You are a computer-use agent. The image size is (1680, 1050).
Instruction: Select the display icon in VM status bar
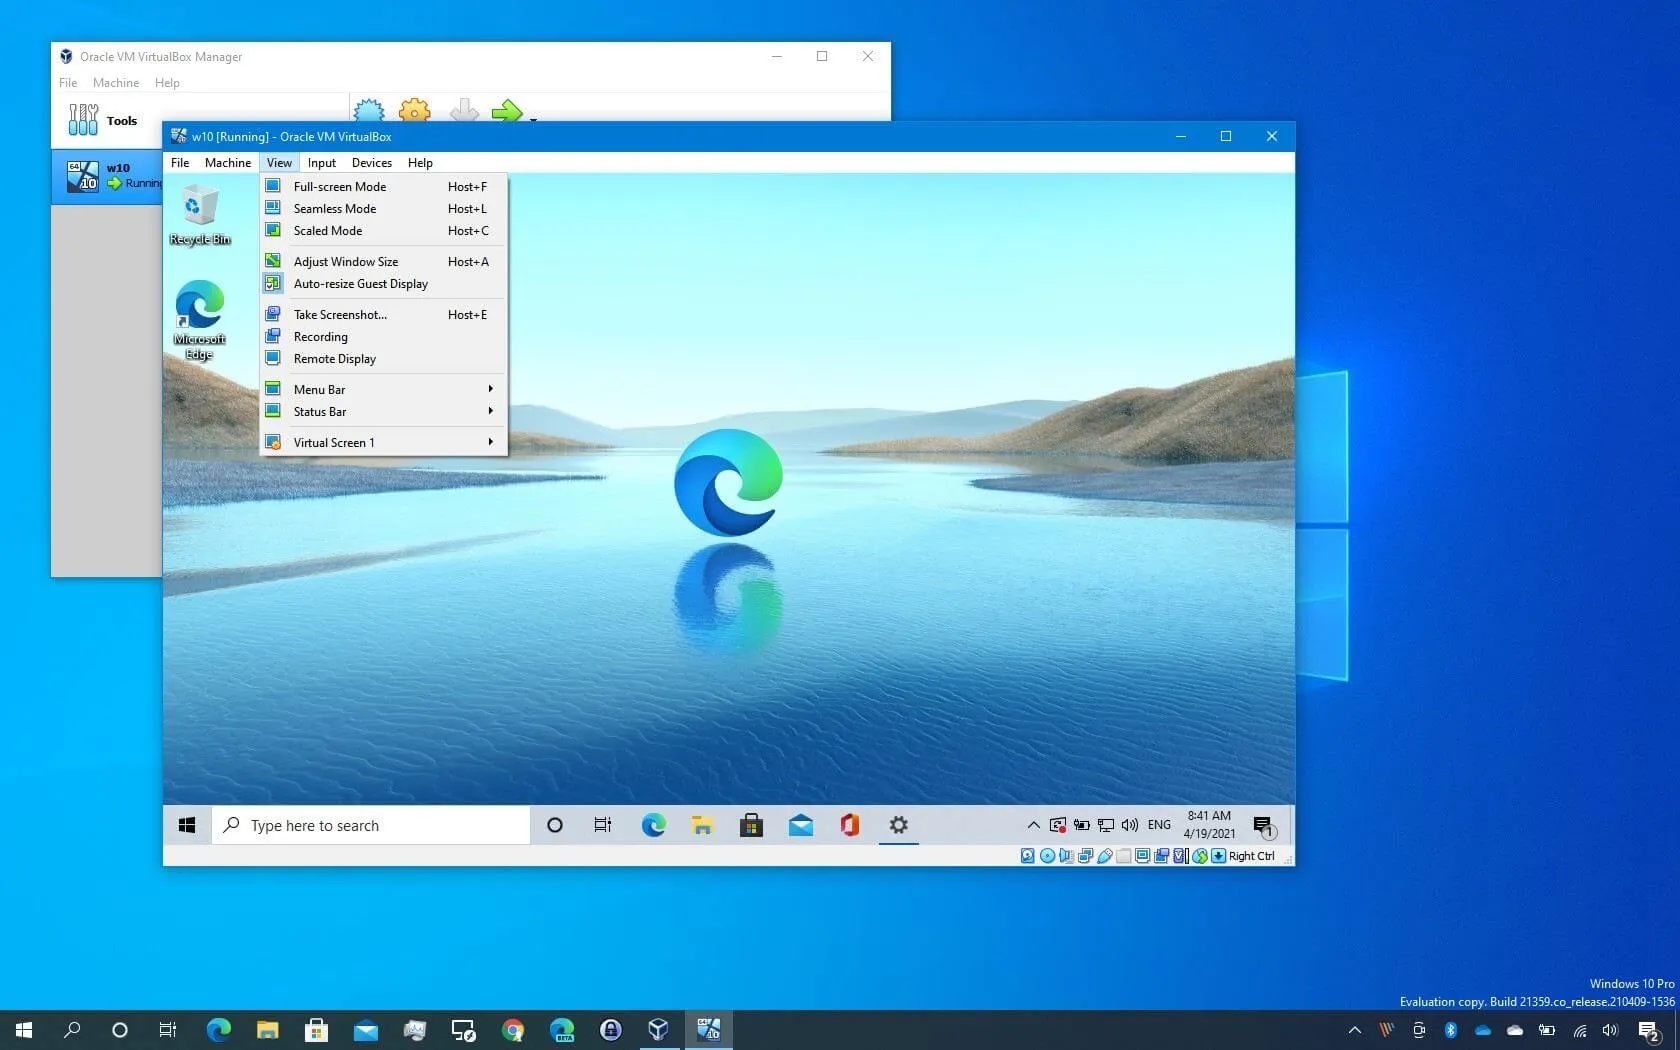point(1143,856)
